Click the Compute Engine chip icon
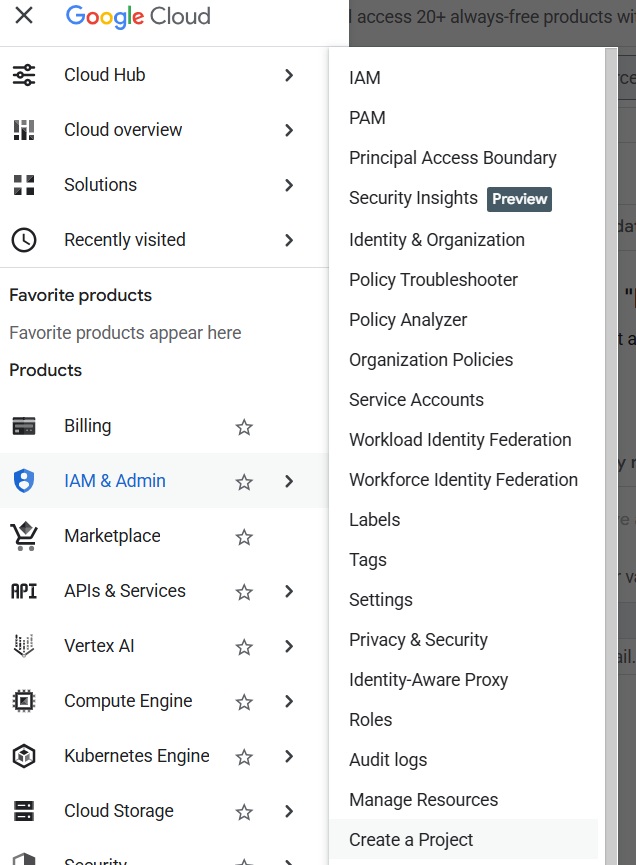The height and width of the screenshot is (865, 636). pos(24,701)
